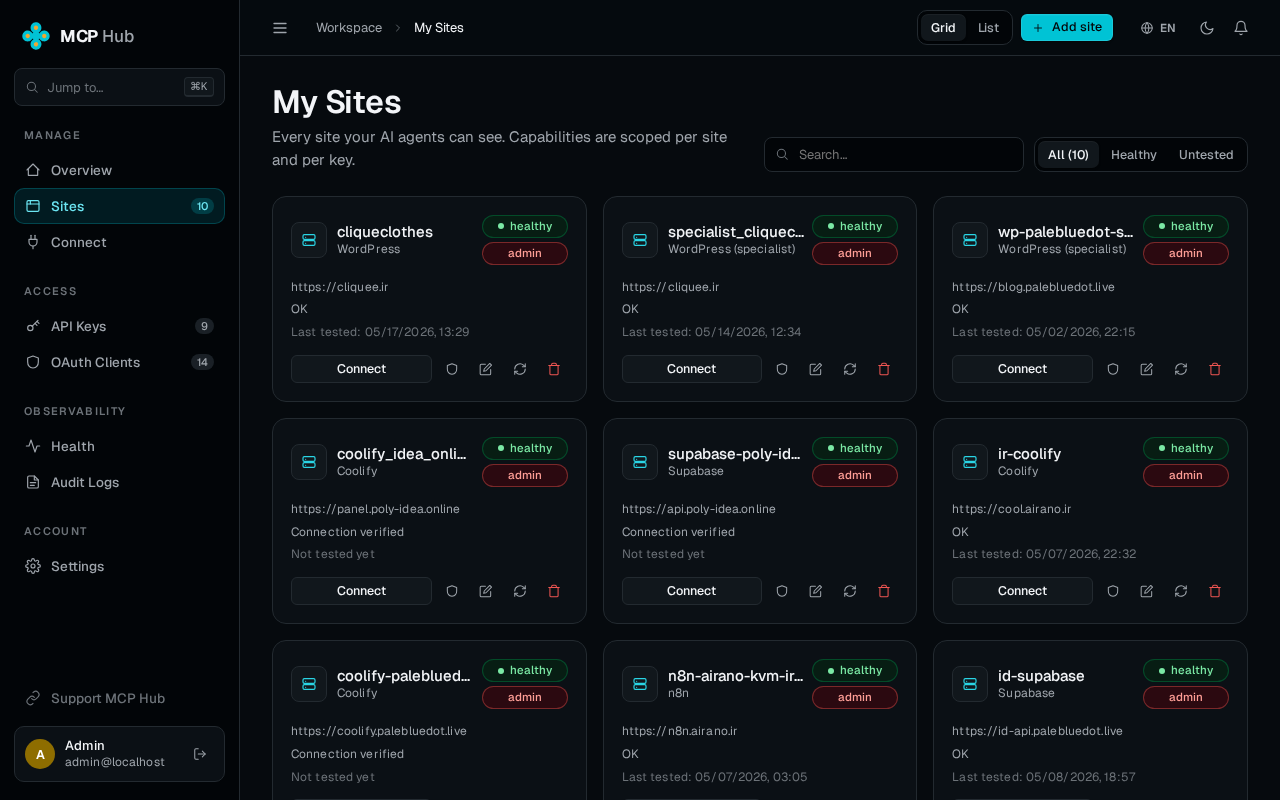Open the shield icon for wp-palebluedot site

[1113, 369]
